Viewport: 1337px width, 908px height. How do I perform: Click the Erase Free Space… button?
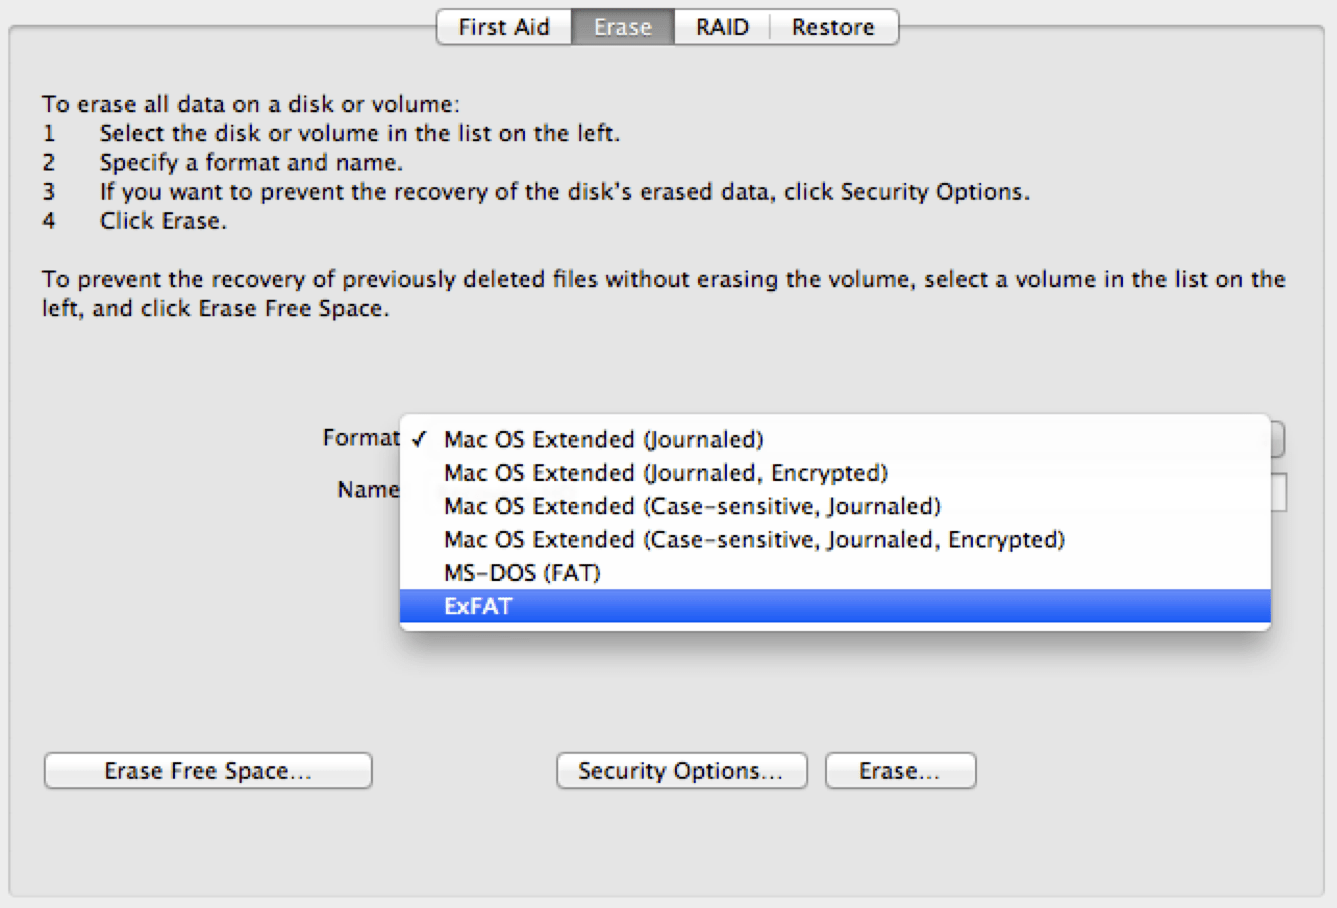click(208, 771)
